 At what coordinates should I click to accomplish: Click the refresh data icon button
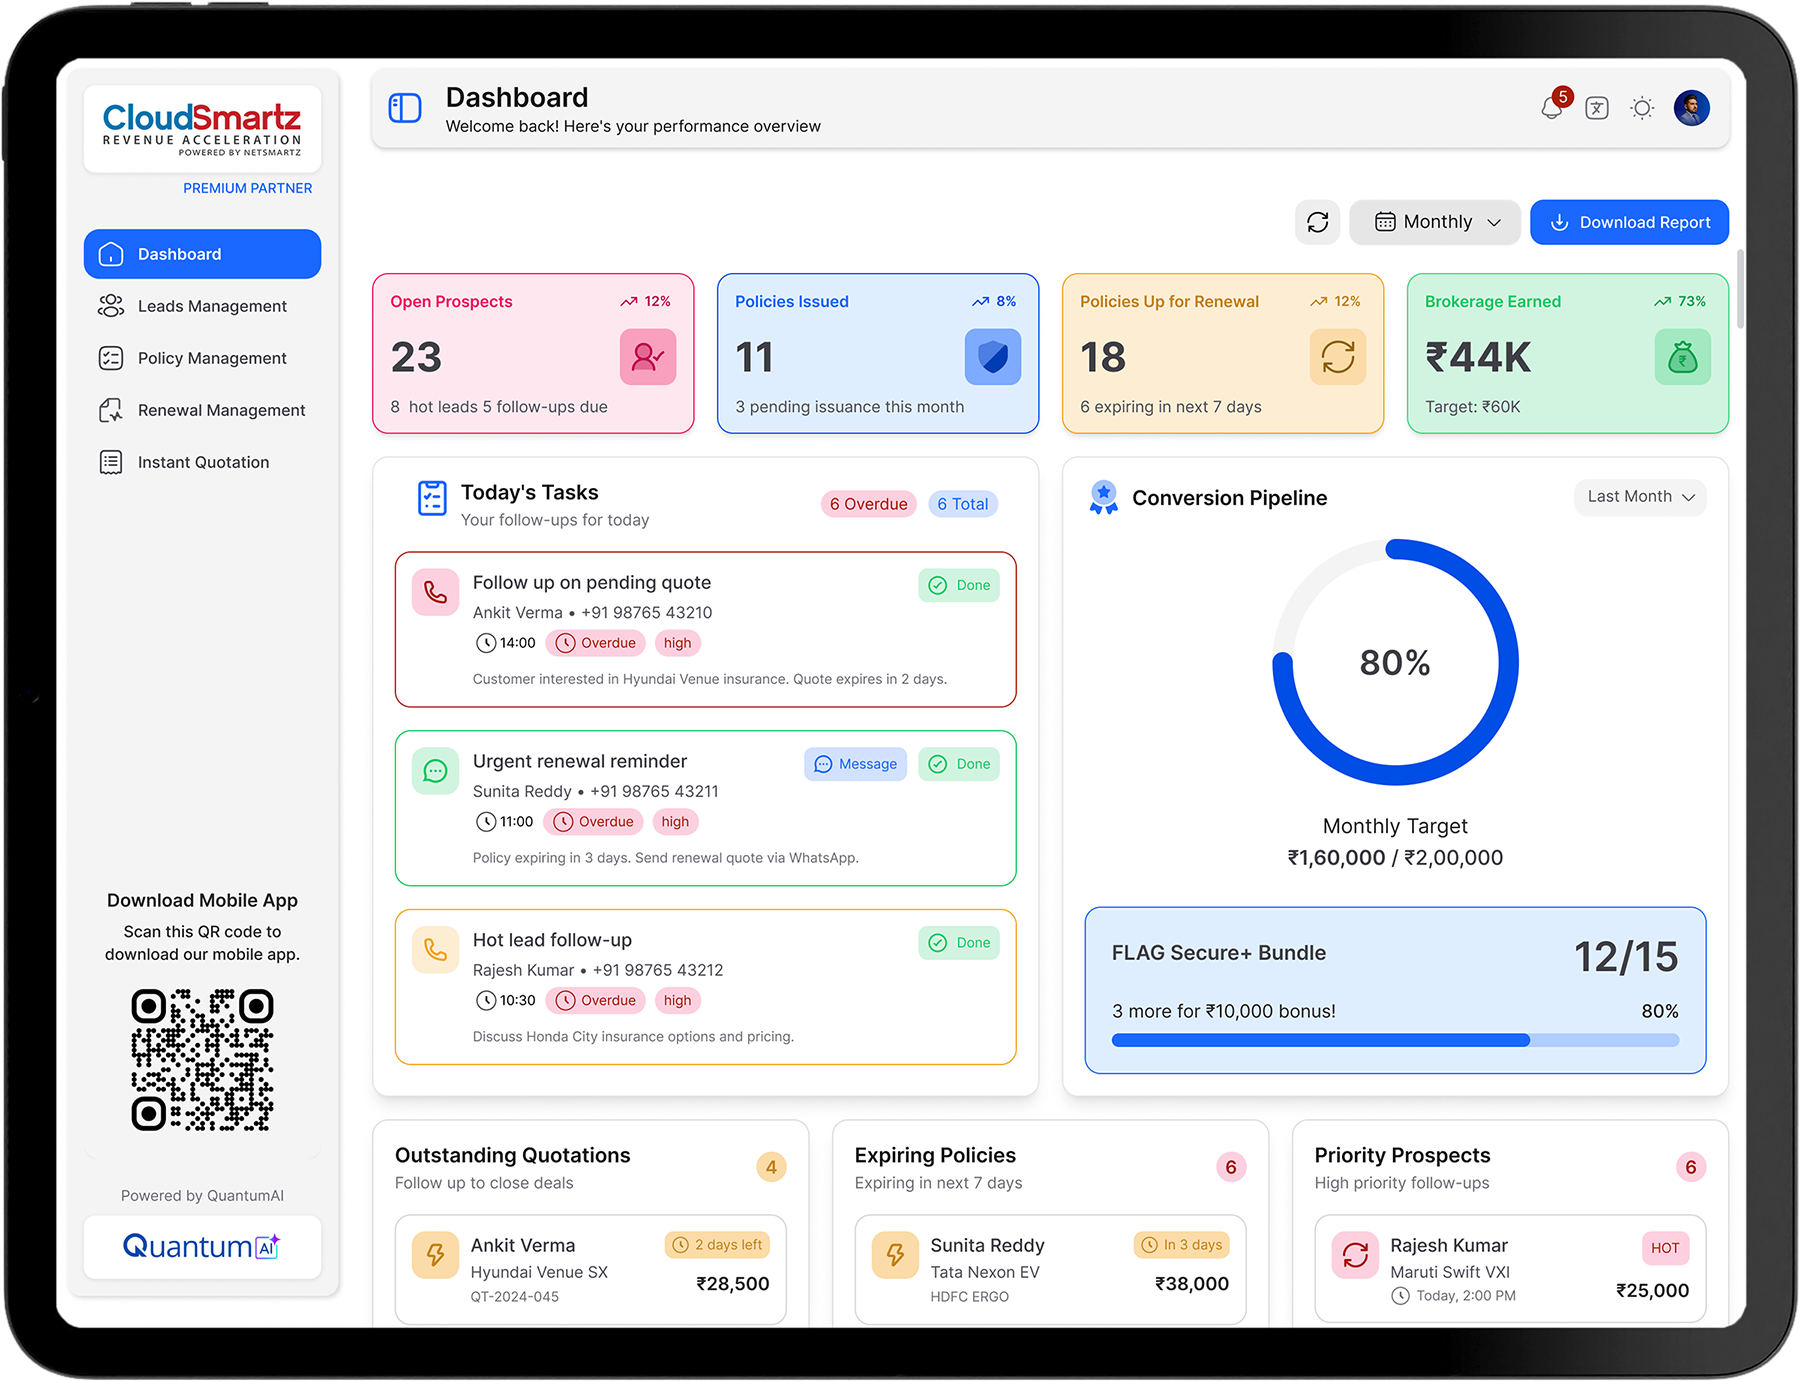1317,222
